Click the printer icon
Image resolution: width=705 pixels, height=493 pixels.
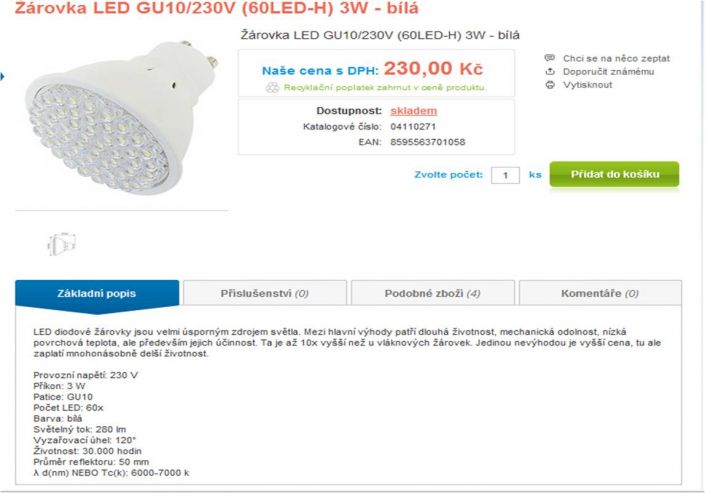tap(549, 85)
